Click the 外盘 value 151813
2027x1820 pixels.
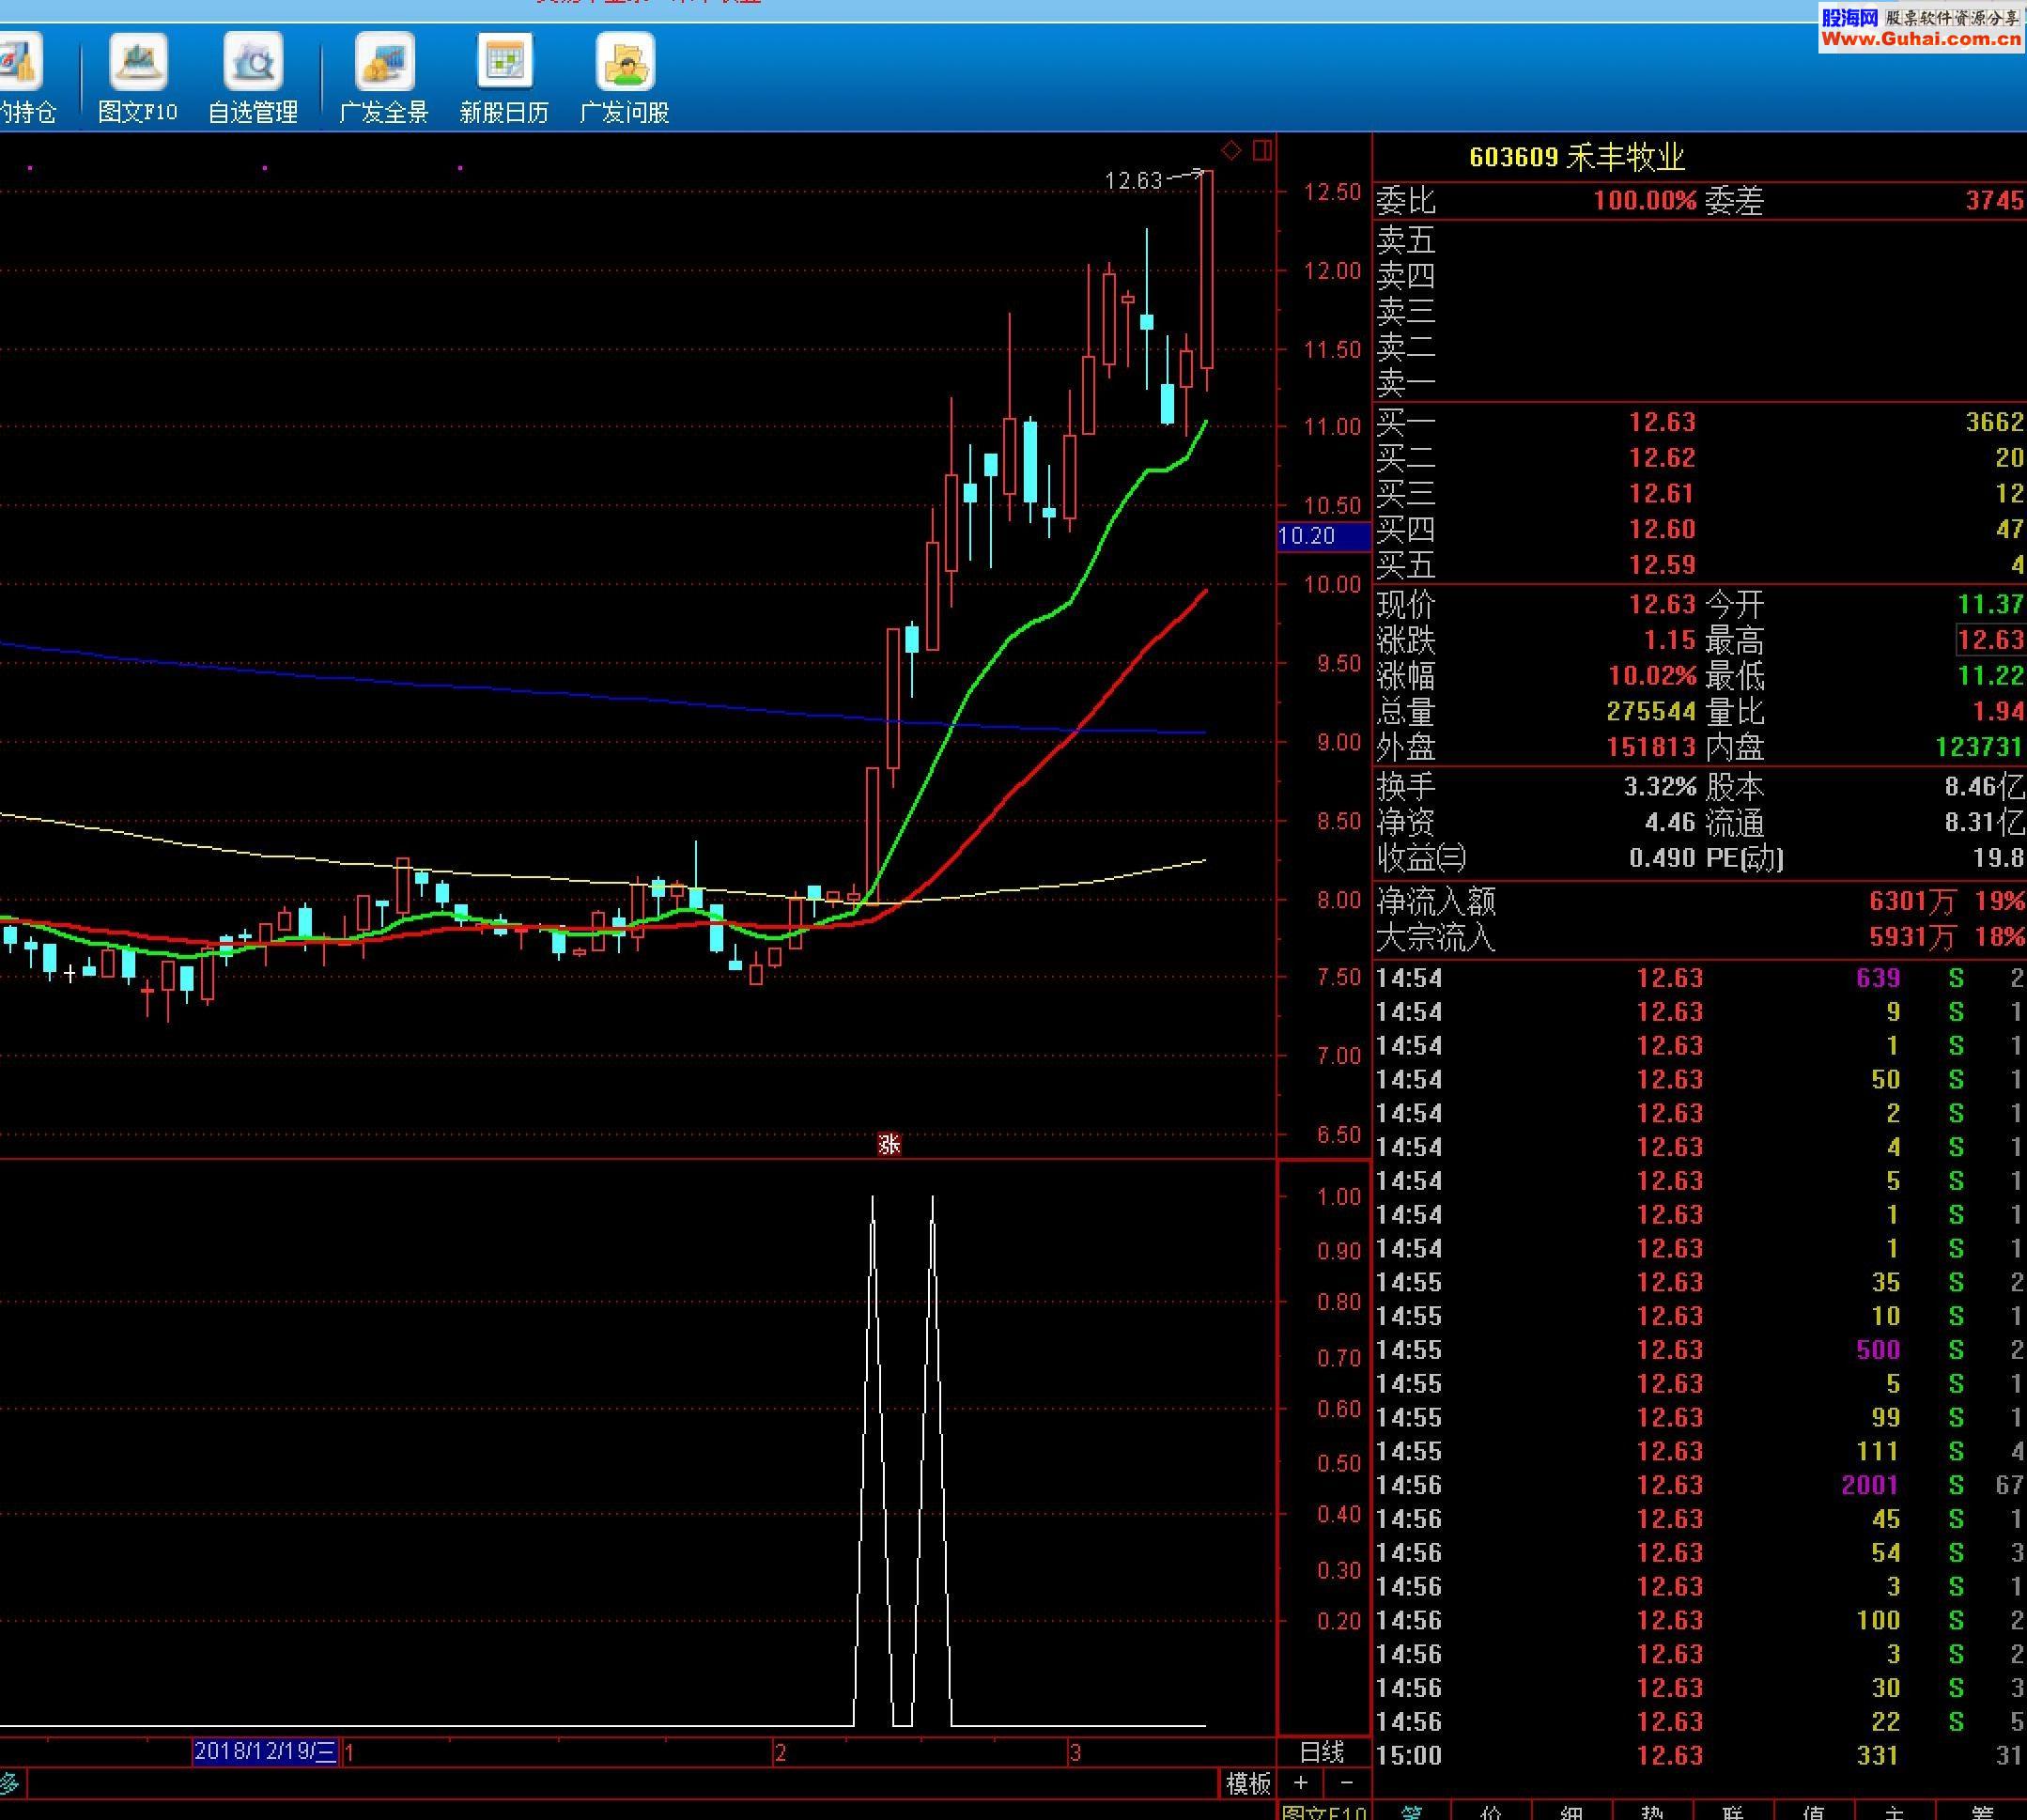[1651, 748]
